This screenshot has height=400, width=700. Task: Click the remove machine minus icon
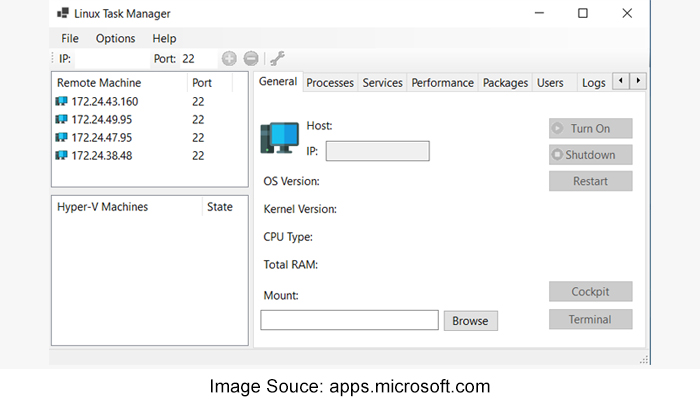pos(250,59)
